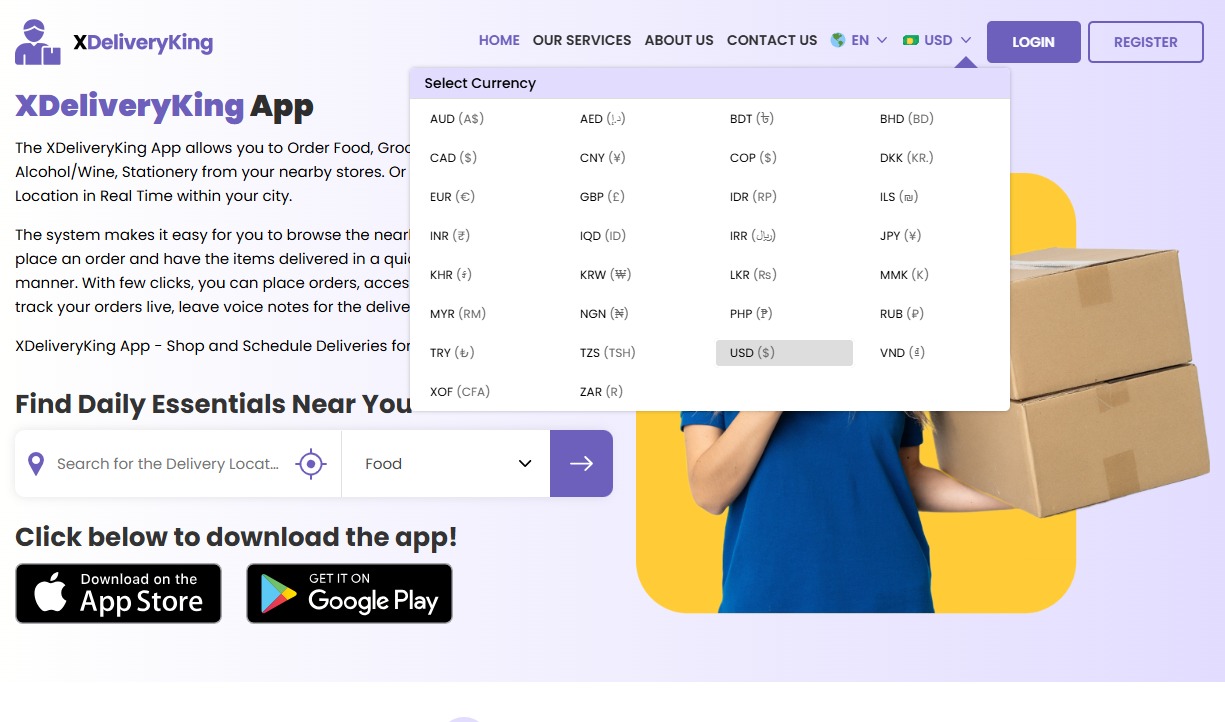Open the Google Play download badge
This screenshot has width=1225, height=722.
click(349, 593)
